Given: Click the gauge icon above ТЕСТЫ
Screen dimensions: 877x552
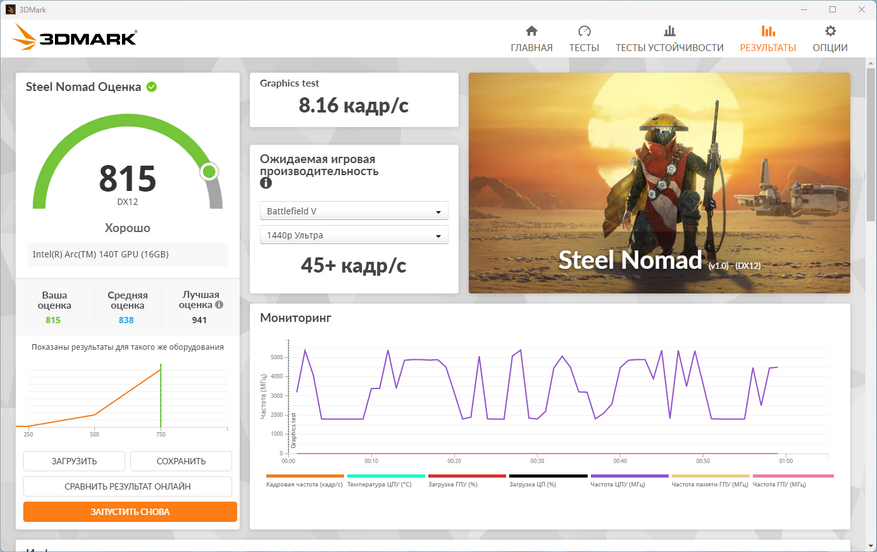Looking at the screenshot, I should (584, 31).
